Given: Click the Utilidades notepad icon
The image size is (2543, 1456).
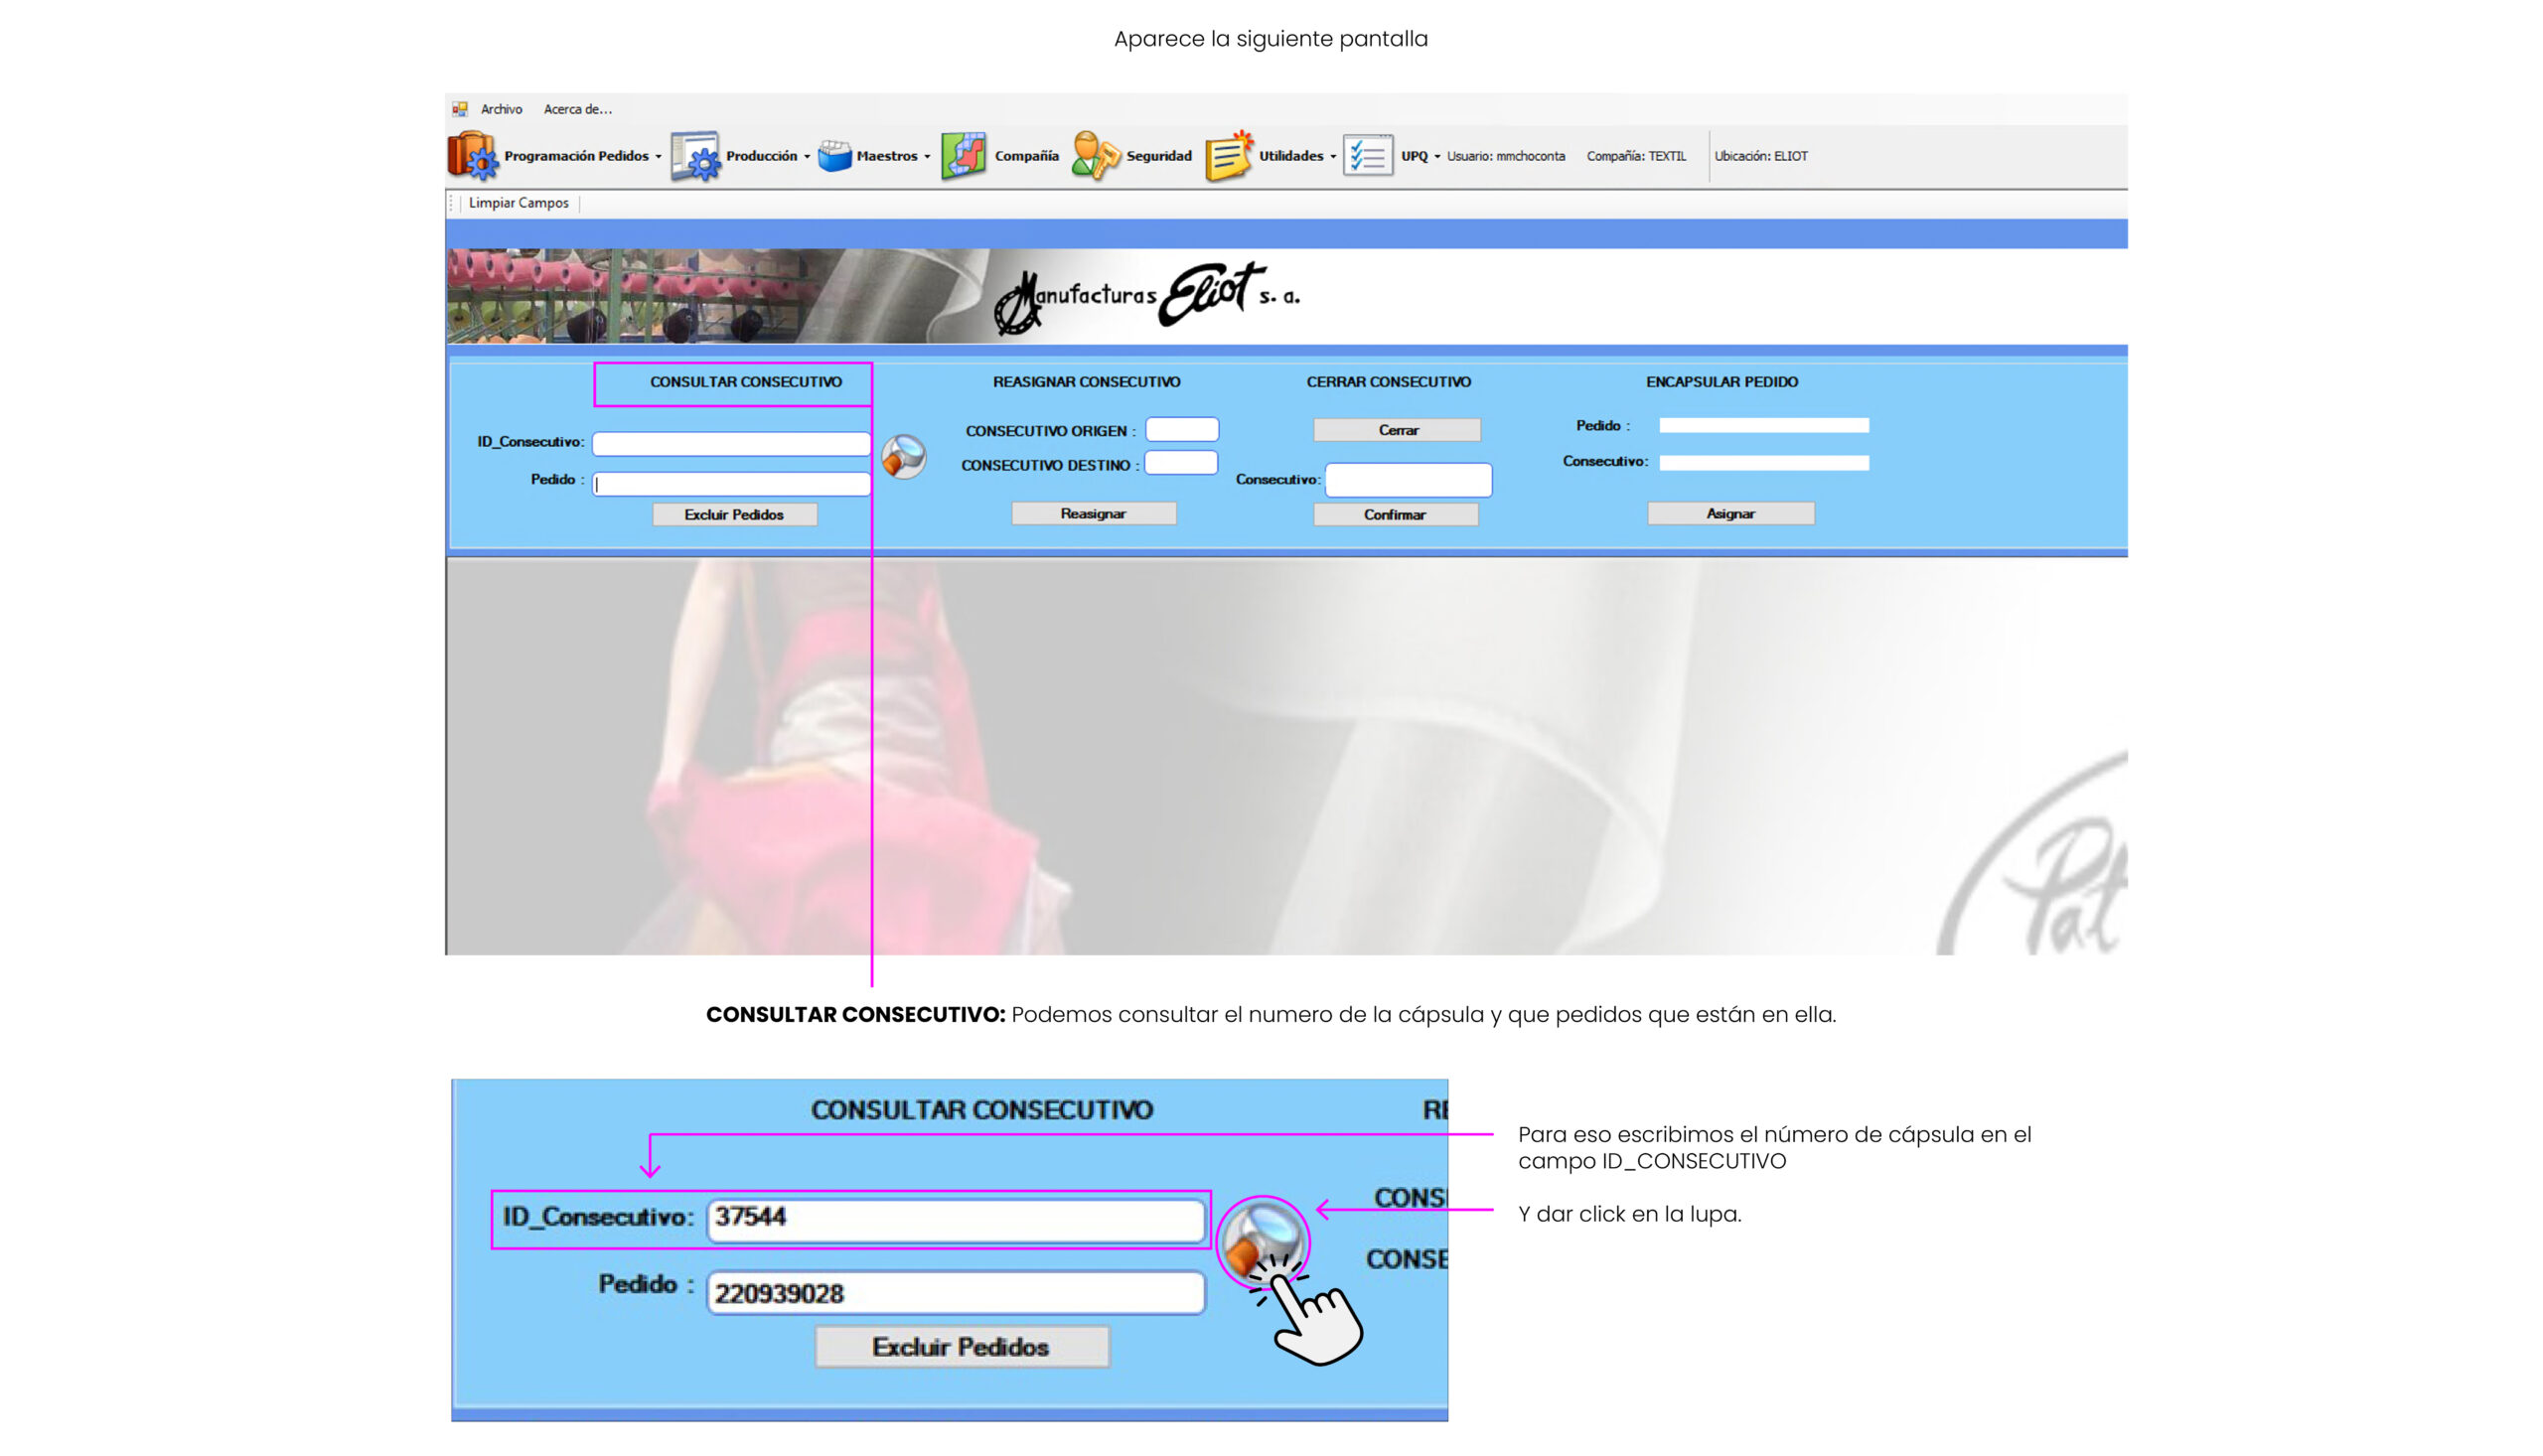Looking at the screenshot, I should click(1229, 156).
